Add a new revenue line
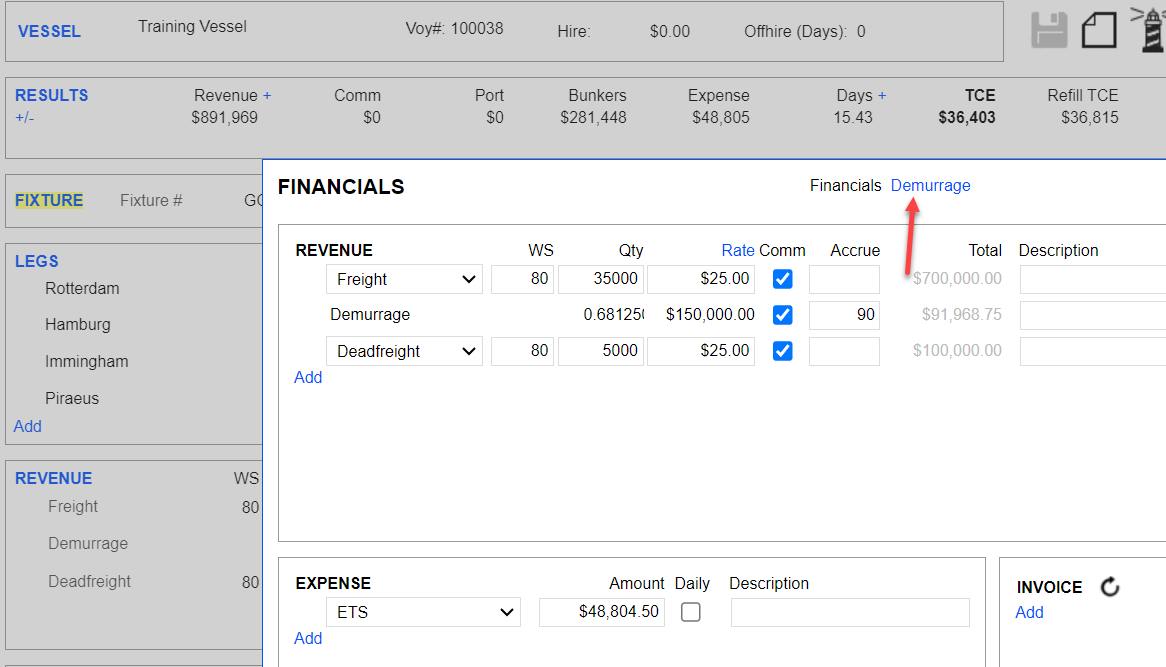The height and width of the screenshot is (667, 1166). (x=308, y=377)
